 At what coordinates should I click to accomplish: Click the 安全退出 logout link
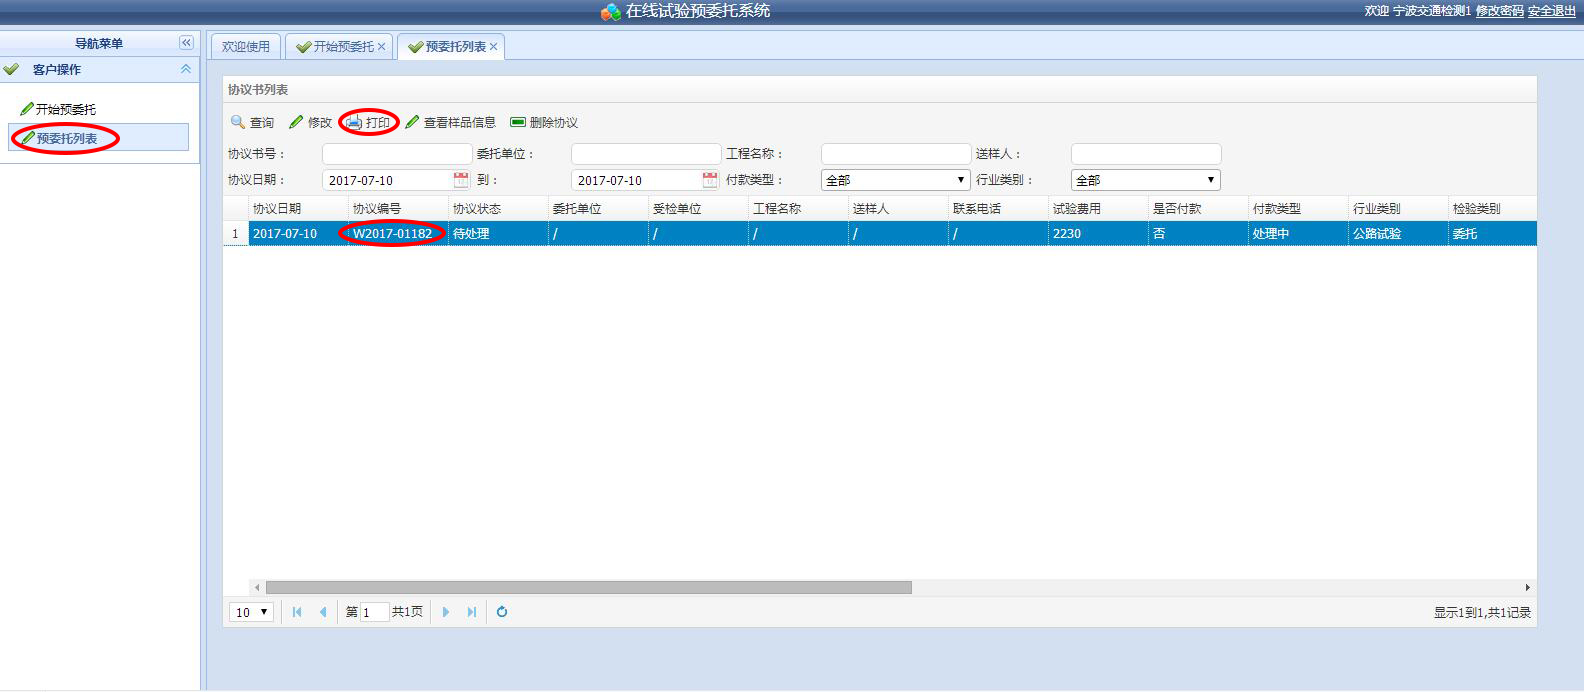click(x=1551, y=11)
